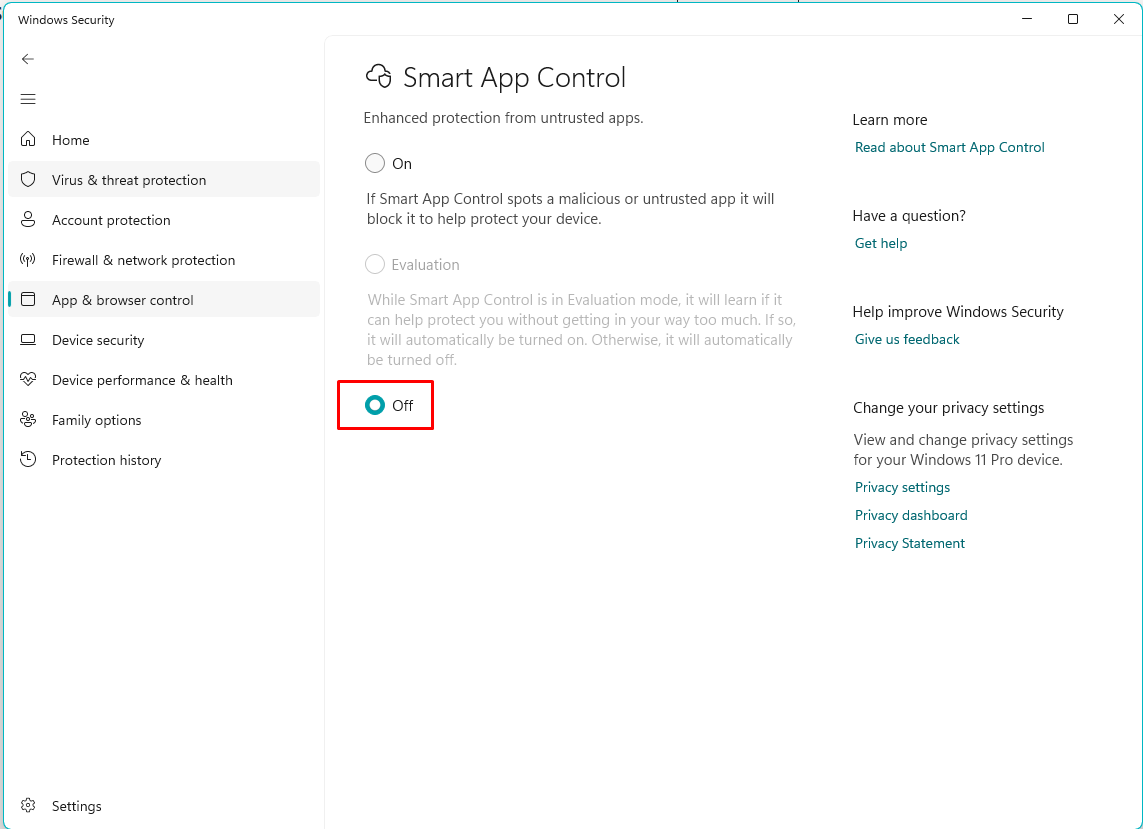Select the Off radio button
The image size is (1143, 829).
point(375,405)
